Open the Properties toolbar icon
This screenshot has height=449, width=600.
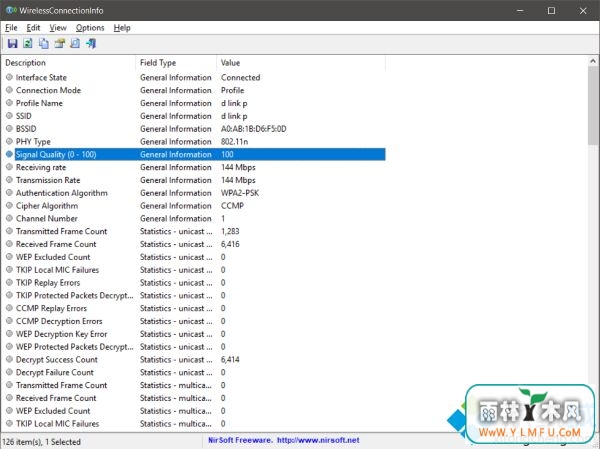tap(60, 43)
